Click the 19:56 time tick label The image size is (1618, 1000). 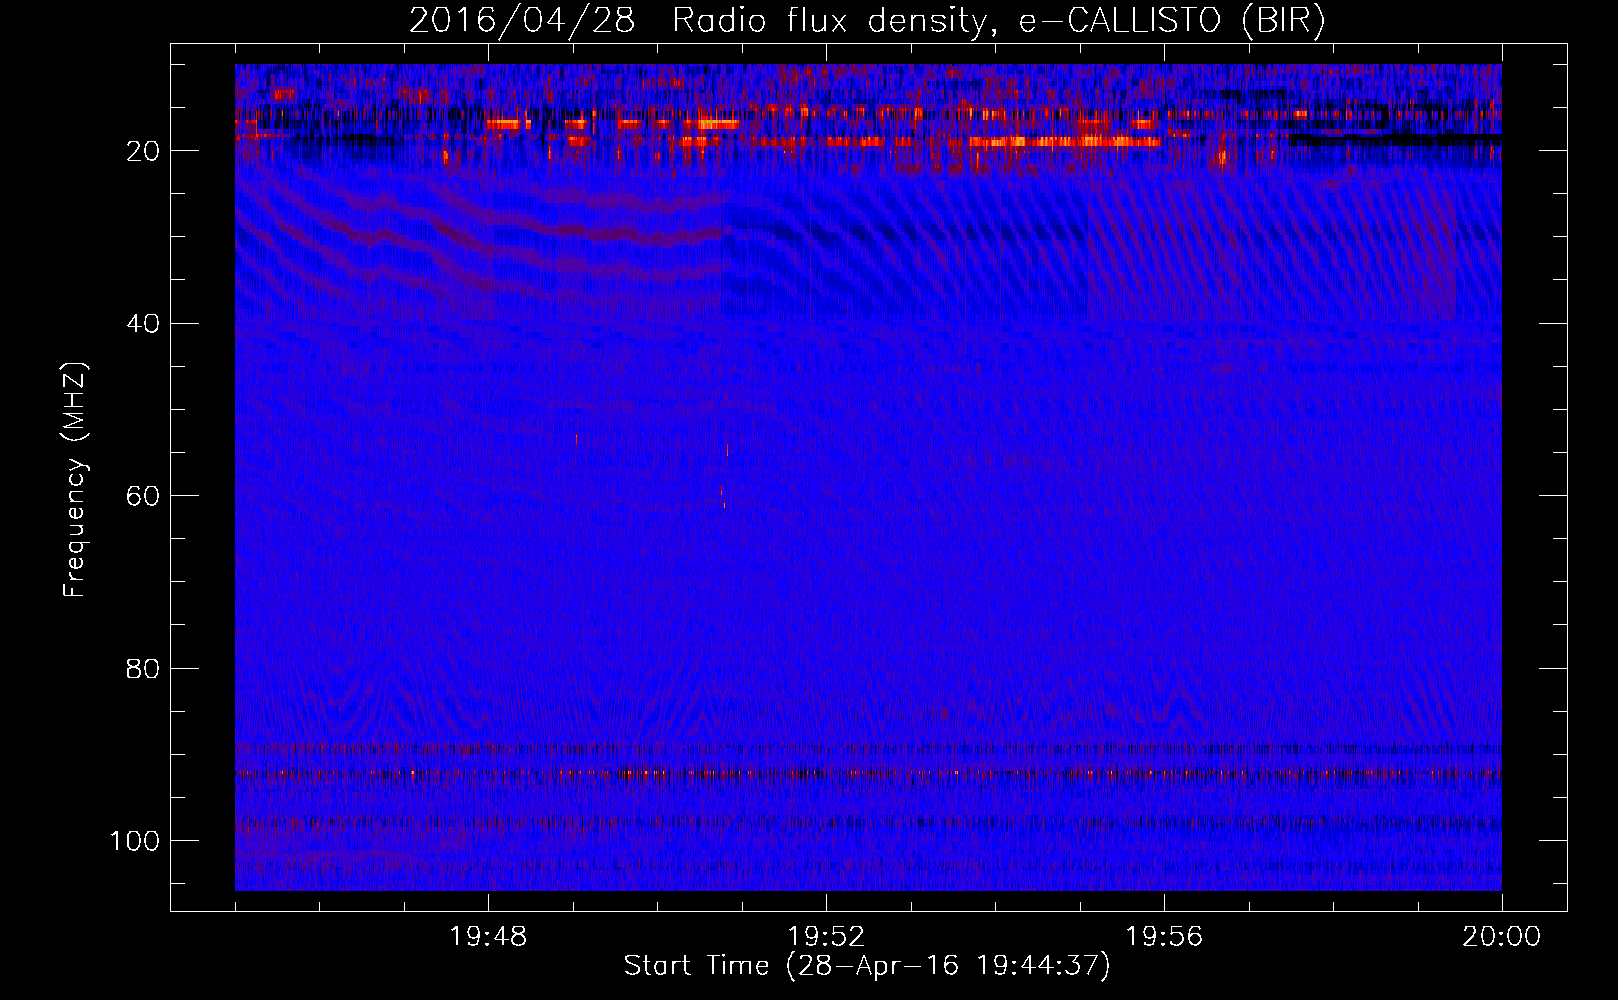point(1164,937)
